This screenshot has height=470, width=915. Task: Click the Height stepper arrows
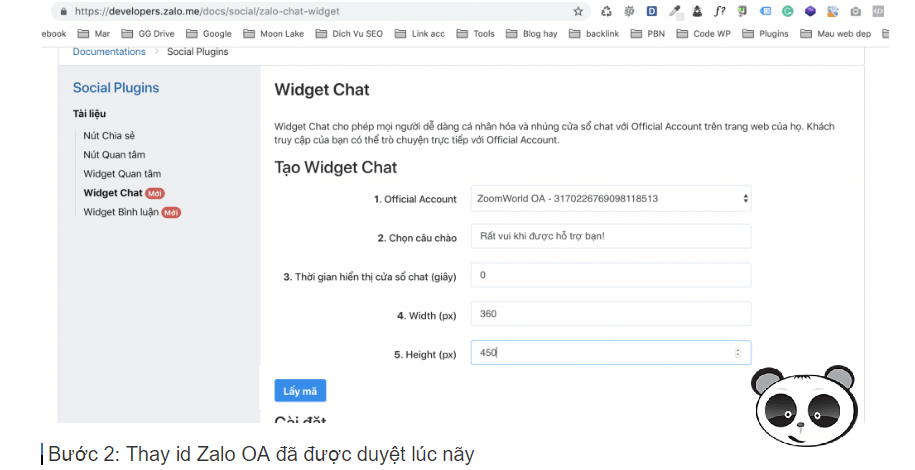[738, 353]
